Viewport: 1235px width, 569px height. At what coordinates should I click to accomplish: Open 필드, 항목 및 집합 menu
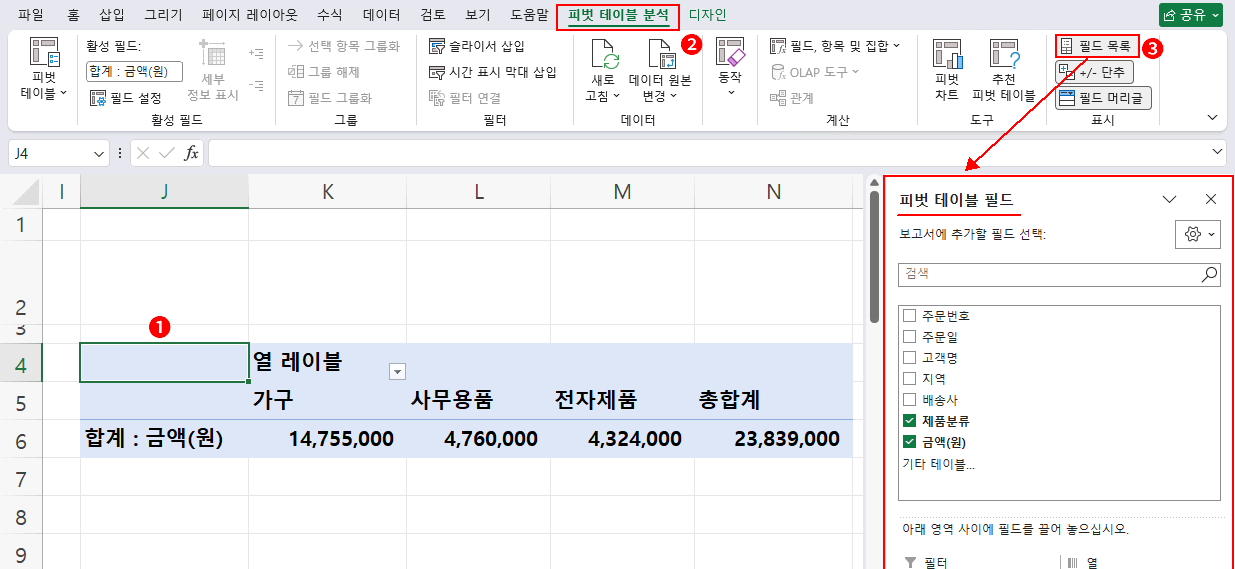835,45
